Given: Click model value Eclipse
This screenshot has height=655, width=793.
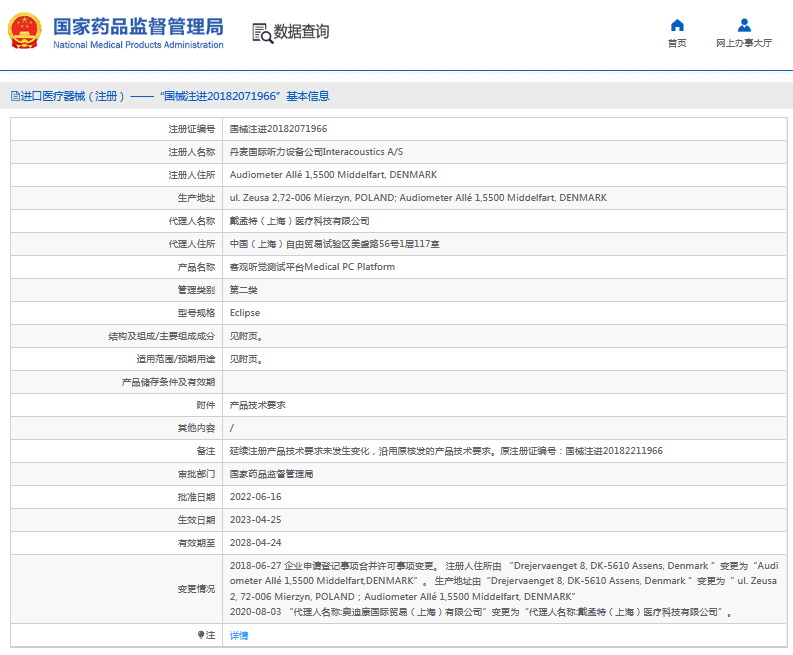Looking at the screenshot, I should tap(245, 313).
